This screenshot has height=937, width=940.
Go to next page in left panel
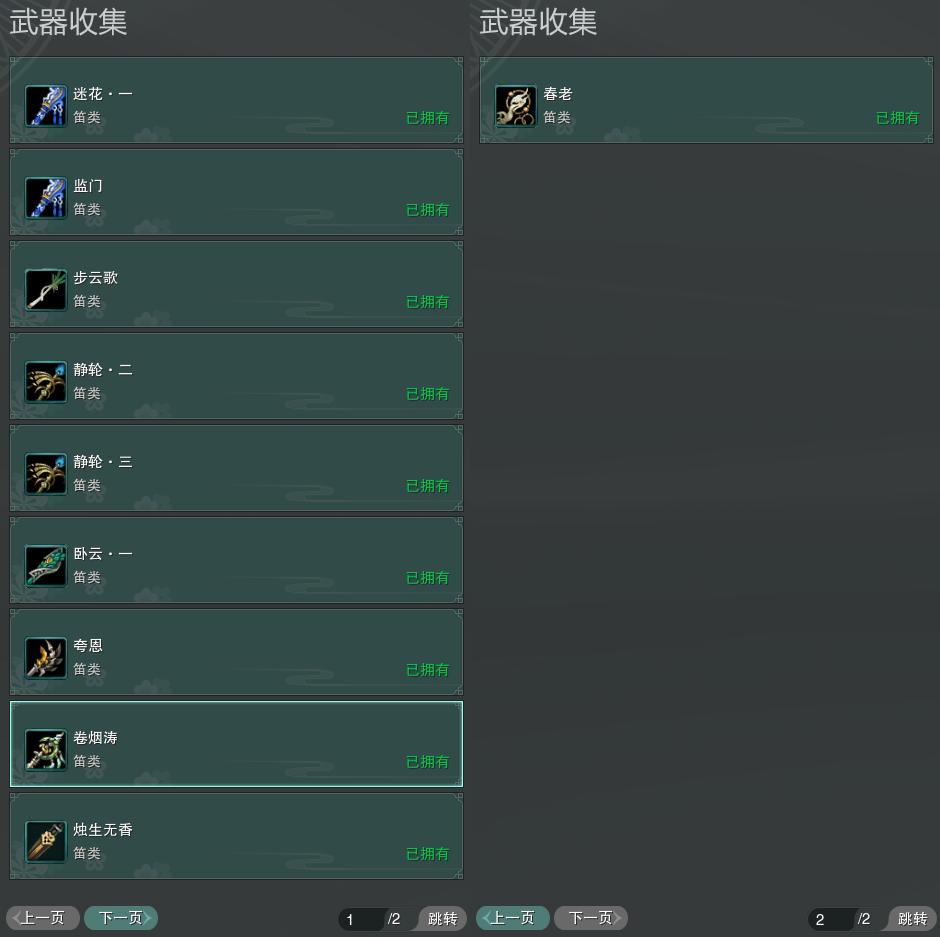(121, 918)
